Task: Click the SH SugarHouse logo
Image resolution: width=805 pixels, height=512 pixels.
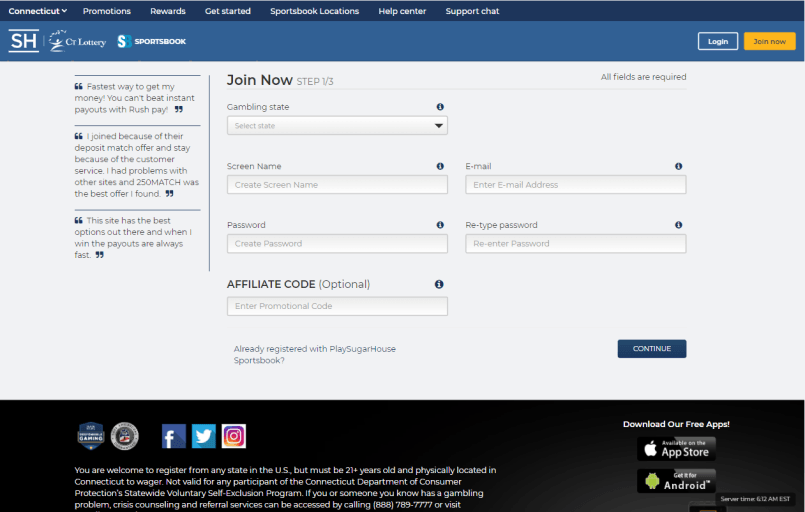Action: point(24,41)
